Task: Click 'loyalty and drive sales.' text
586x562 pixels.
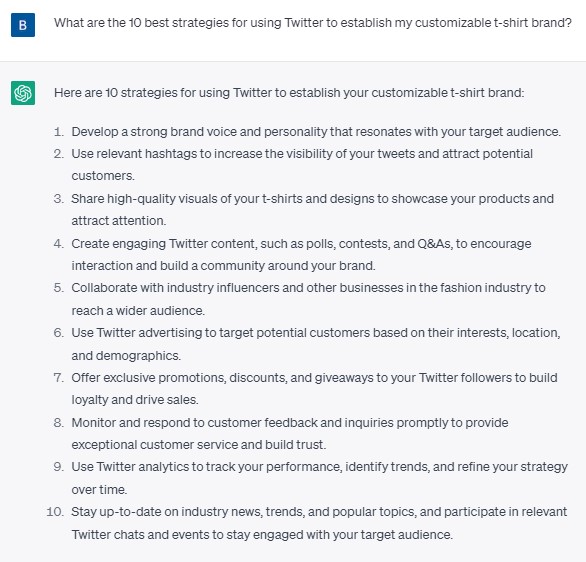Action: coord(135,400)
